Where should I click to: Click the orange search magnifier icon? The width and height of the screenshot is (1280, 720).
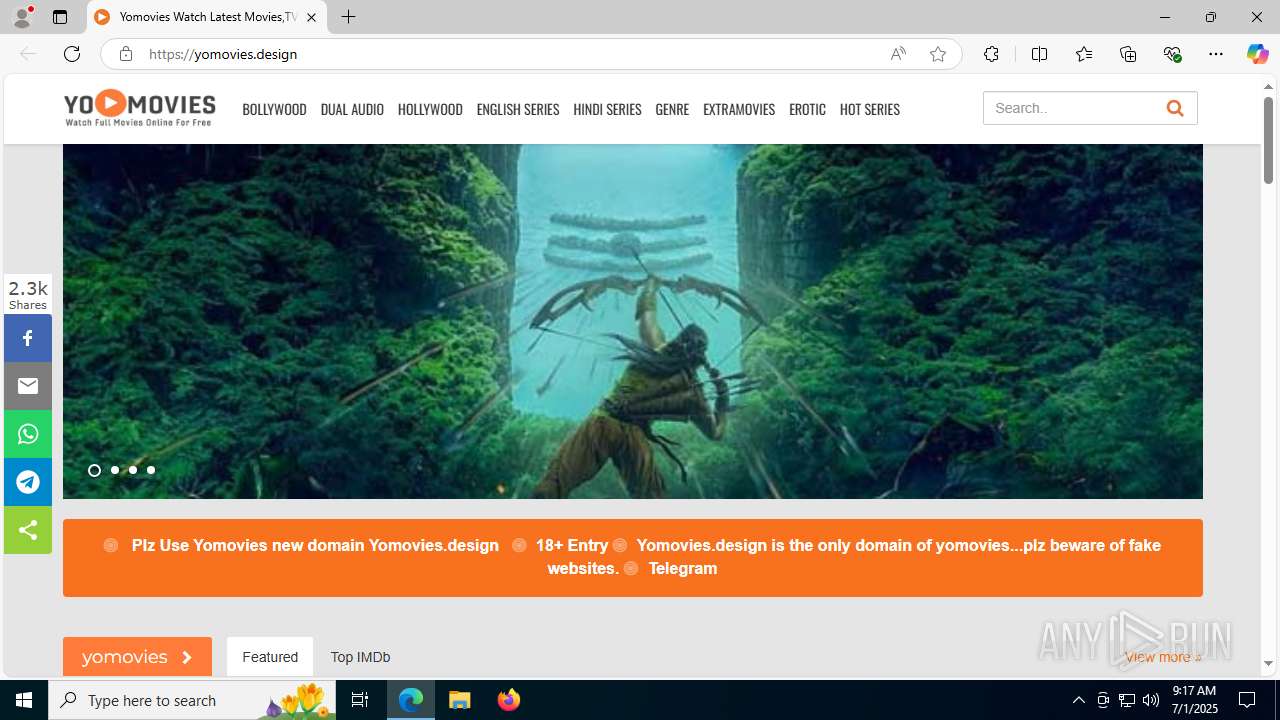click(x=1175, y=108)
